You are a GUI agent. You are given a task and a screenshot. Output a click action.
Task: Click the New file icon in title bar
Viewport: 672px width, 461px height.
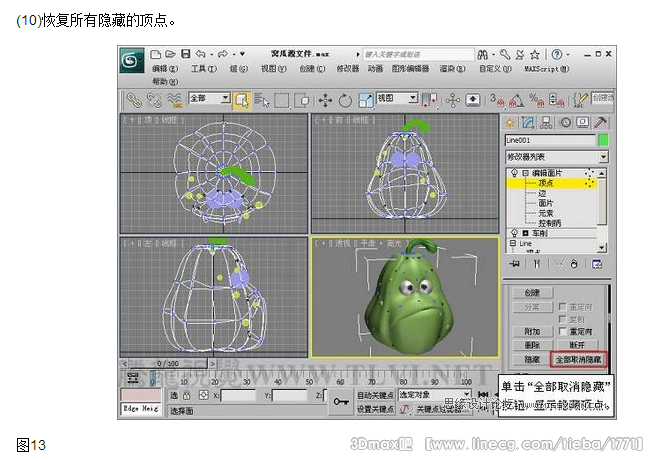(156, 54)
